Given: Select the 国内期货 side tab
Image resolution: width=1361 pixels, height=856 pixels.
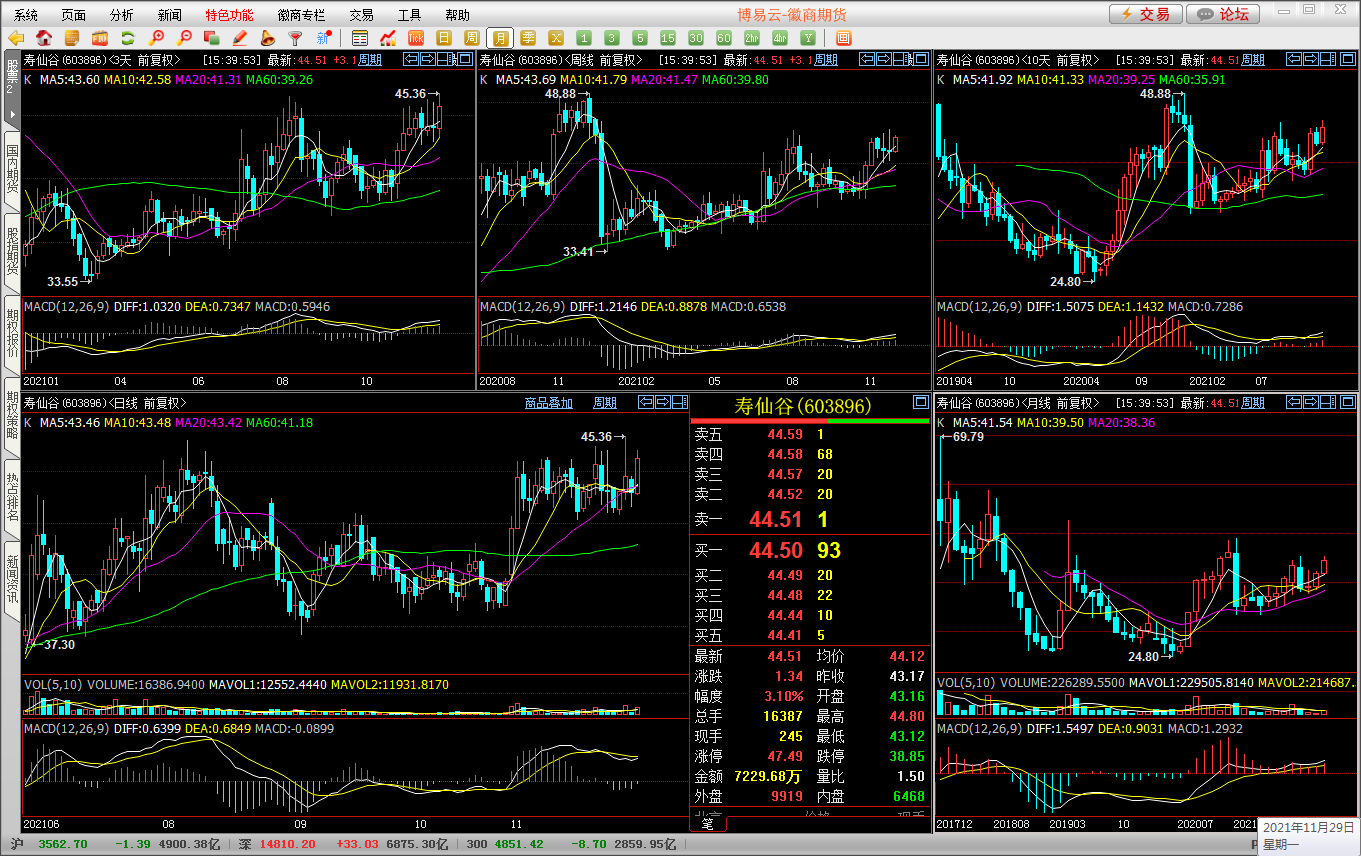Looking at the screenshot, I should tap(12, 170).
